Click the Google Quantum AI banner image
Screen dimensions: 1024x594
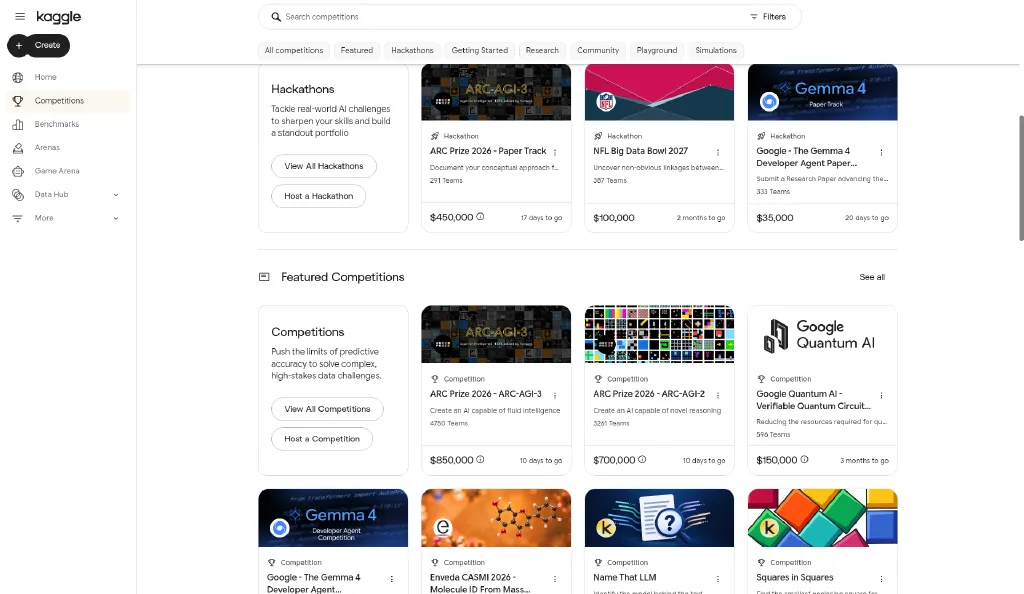coord(822,334)
